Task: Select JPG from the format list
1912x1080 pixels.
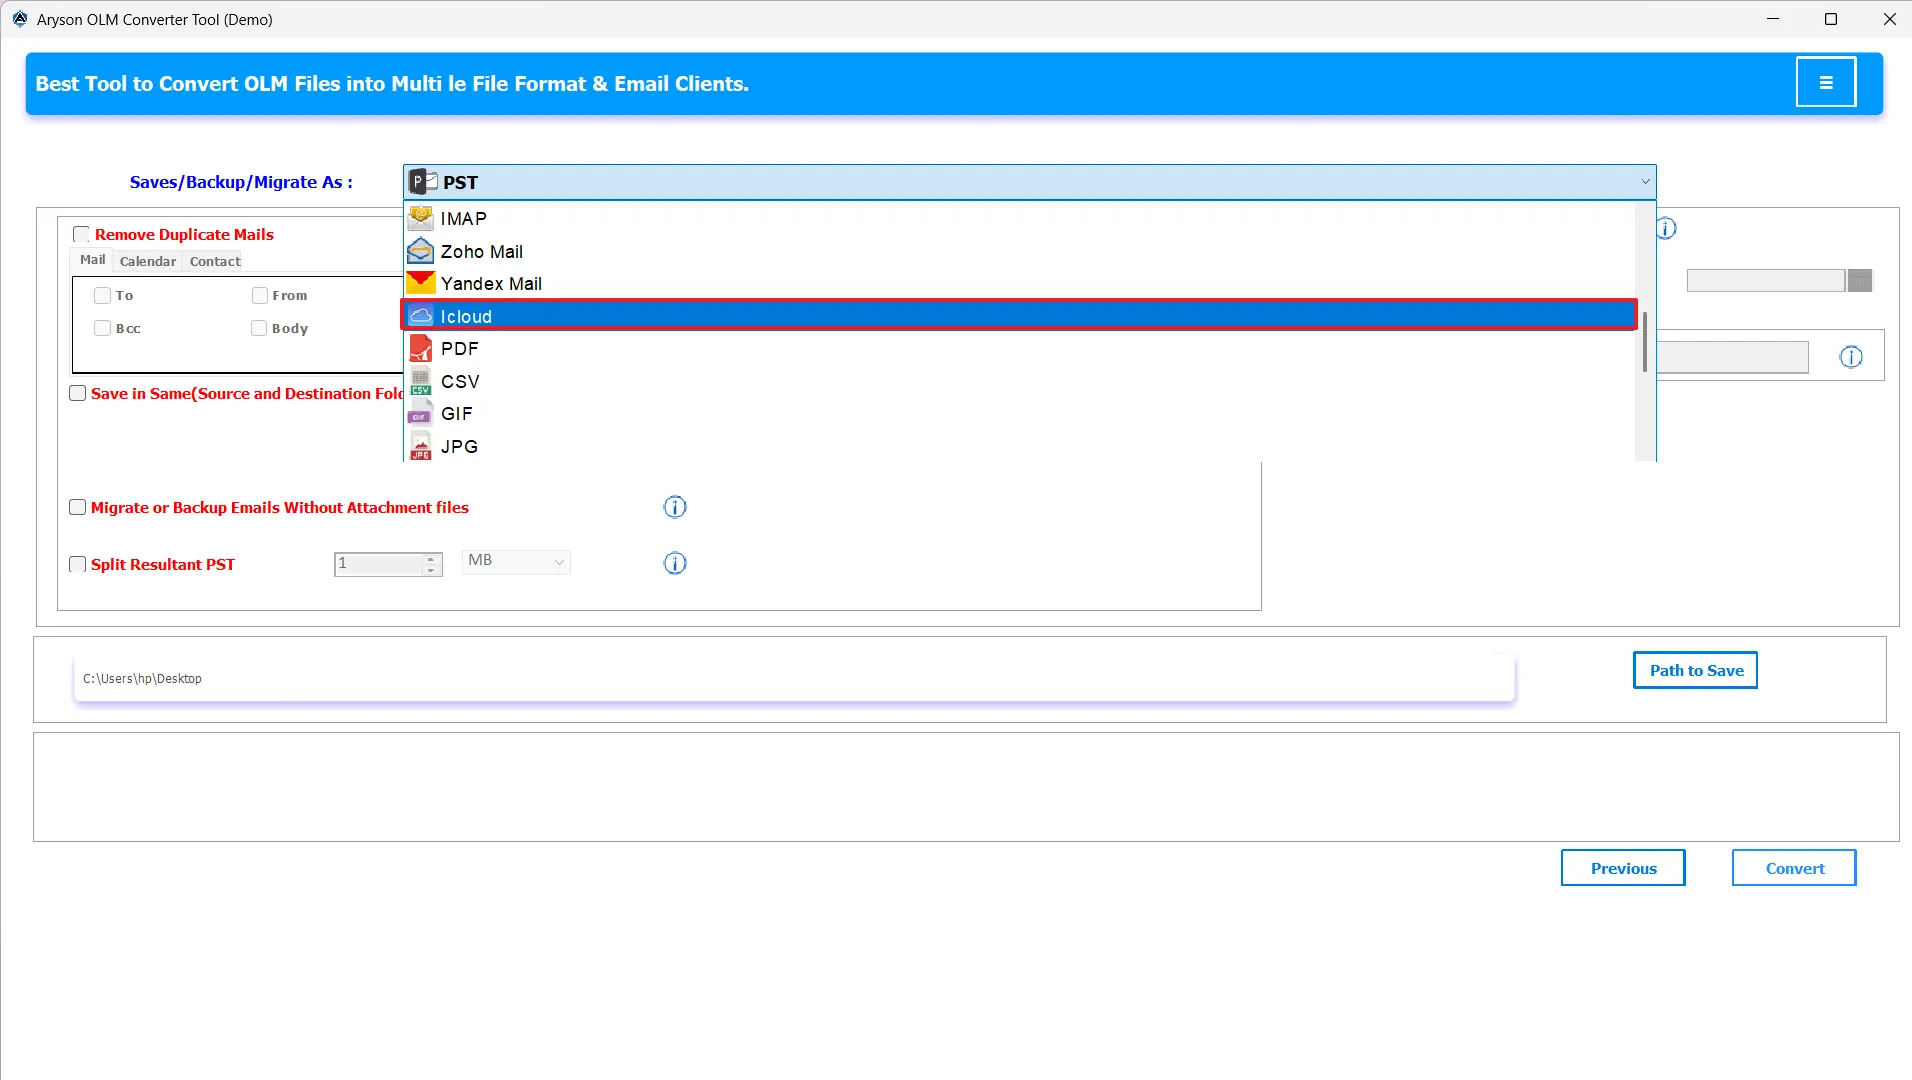Action: tap(459, 445)
